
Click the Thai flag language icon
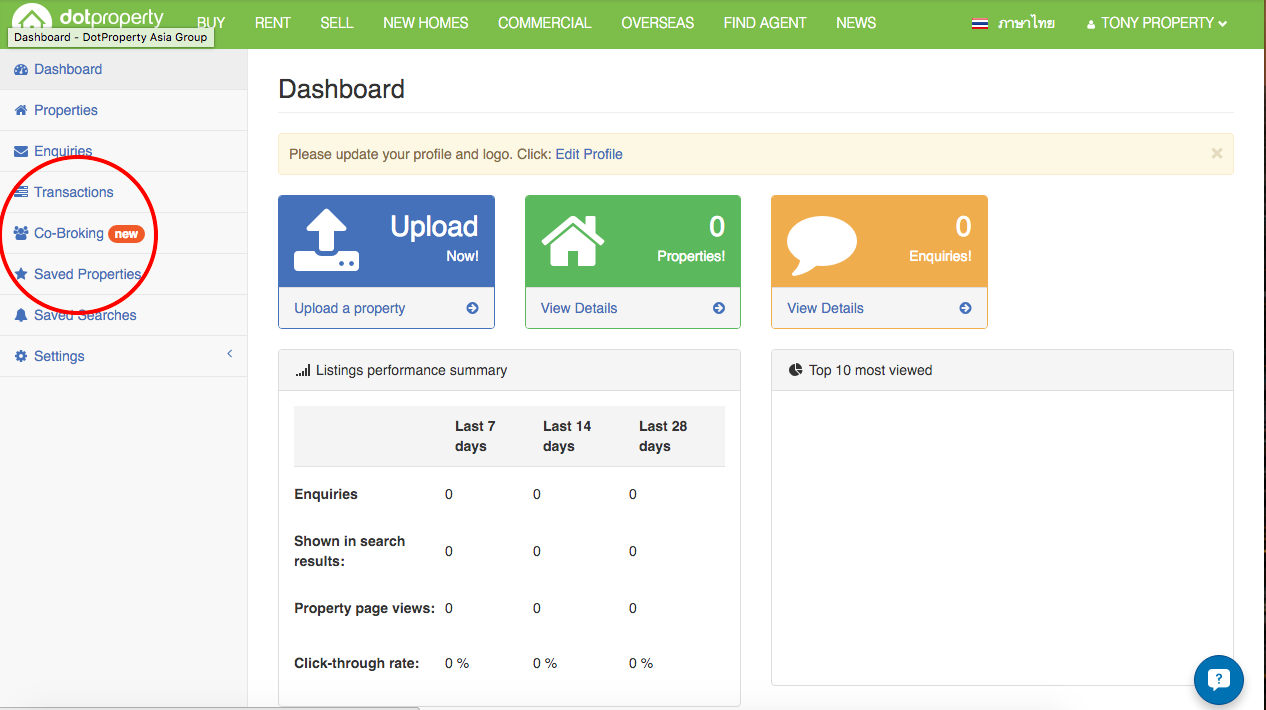click(x=980, y=23)
